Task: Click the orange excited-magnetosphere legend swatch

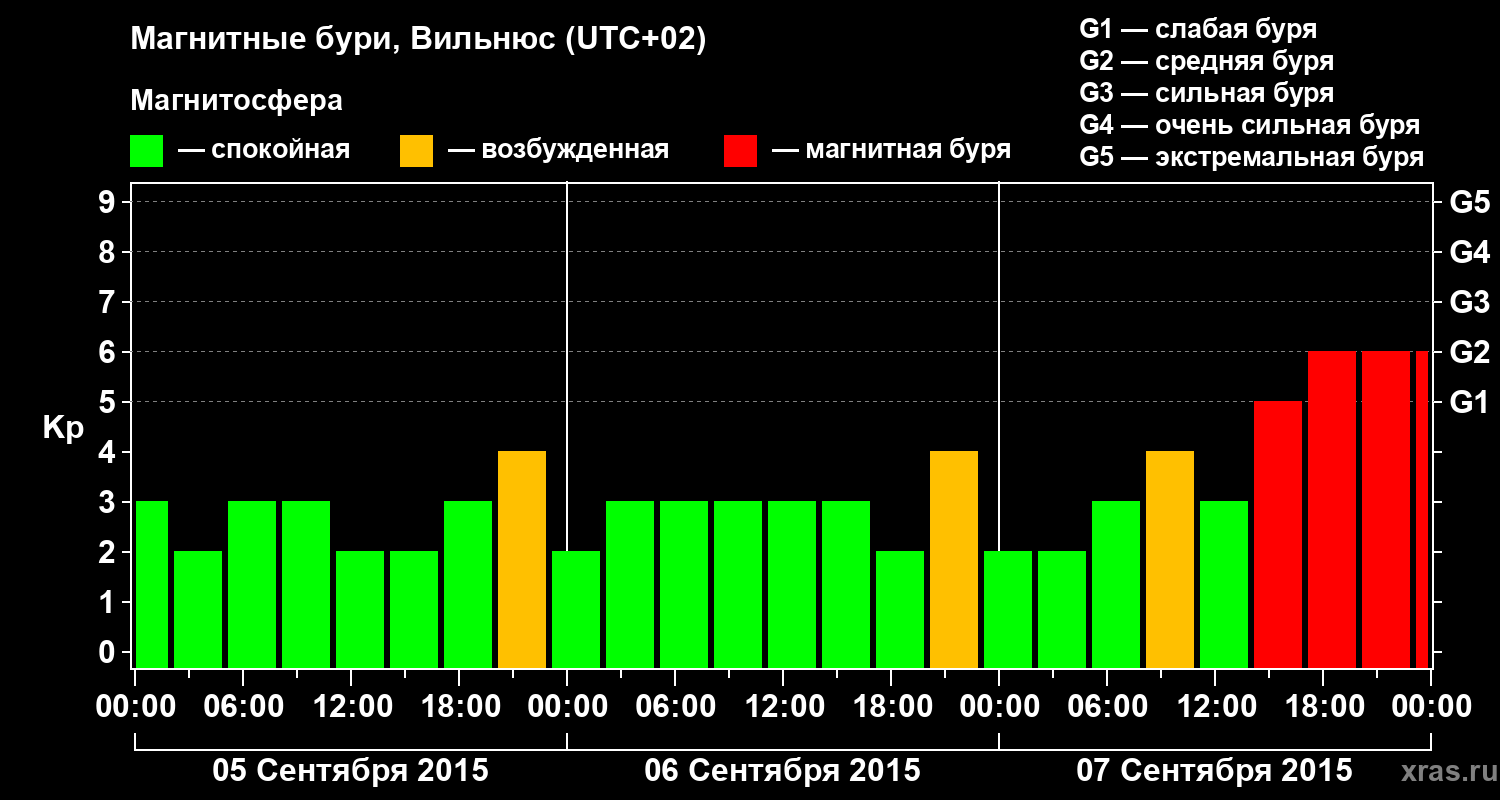Action: [x=417, y=150]
